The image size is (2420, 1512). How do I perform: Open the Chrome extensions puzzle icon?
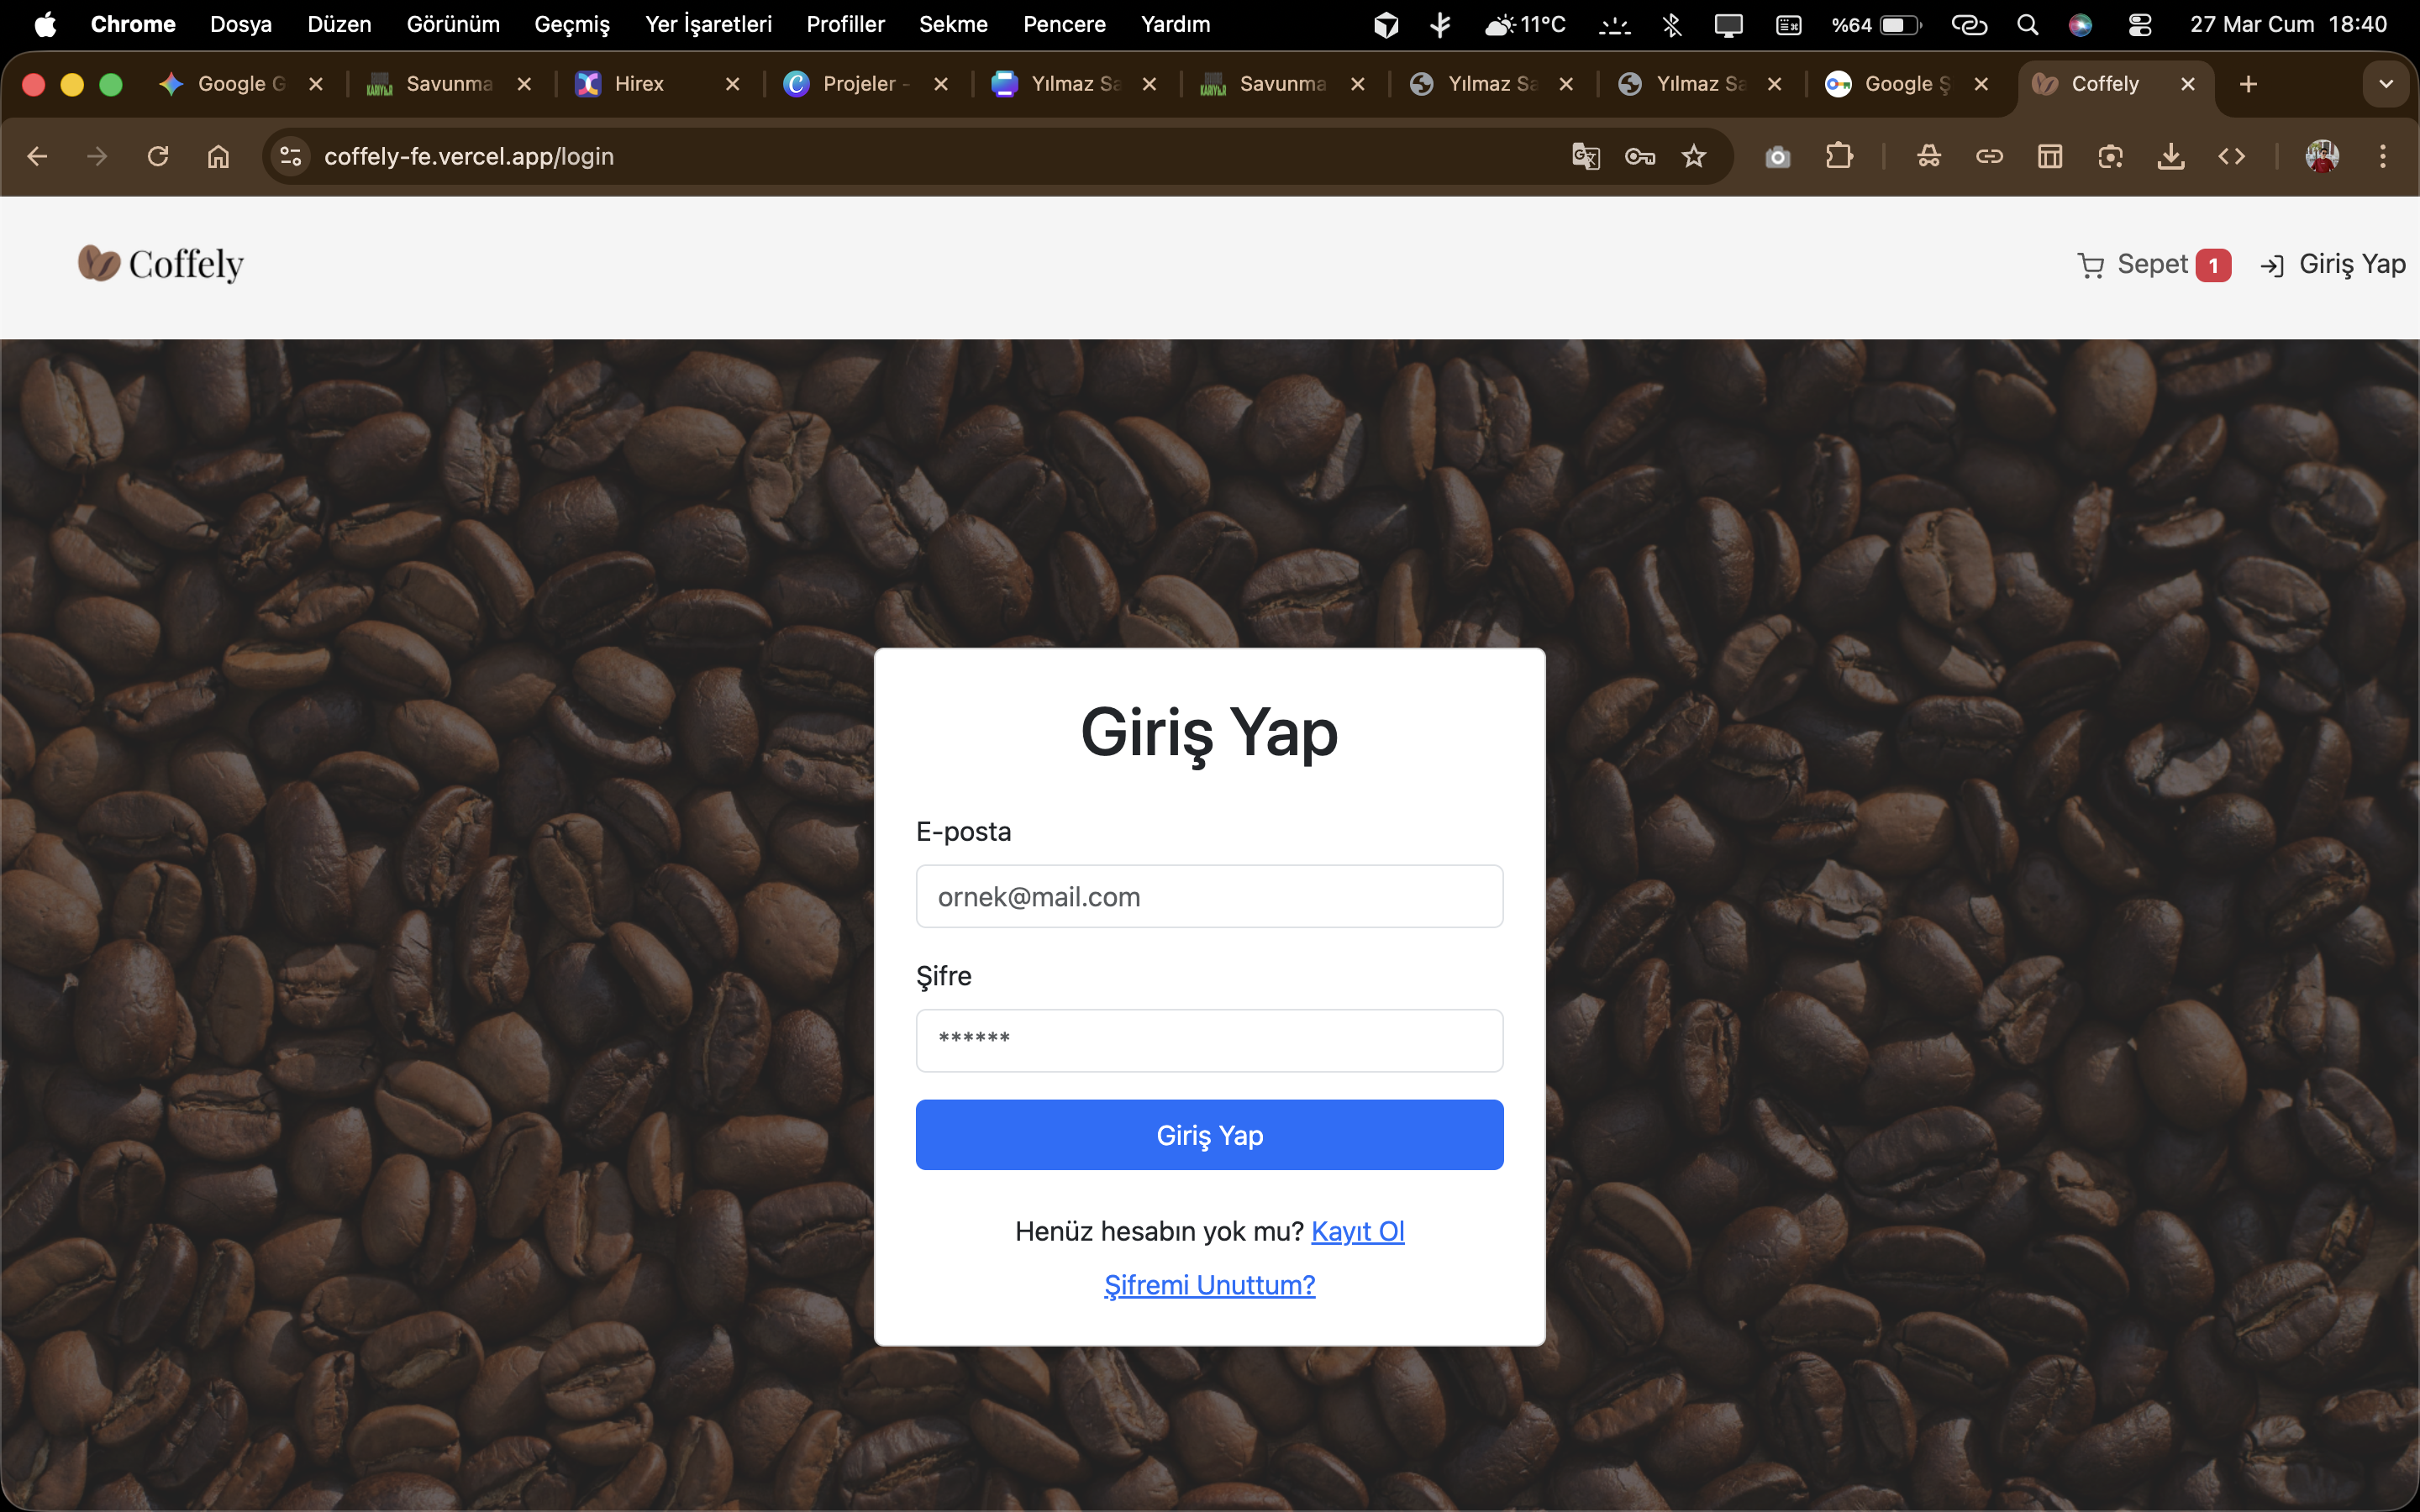click(1838, 157)
